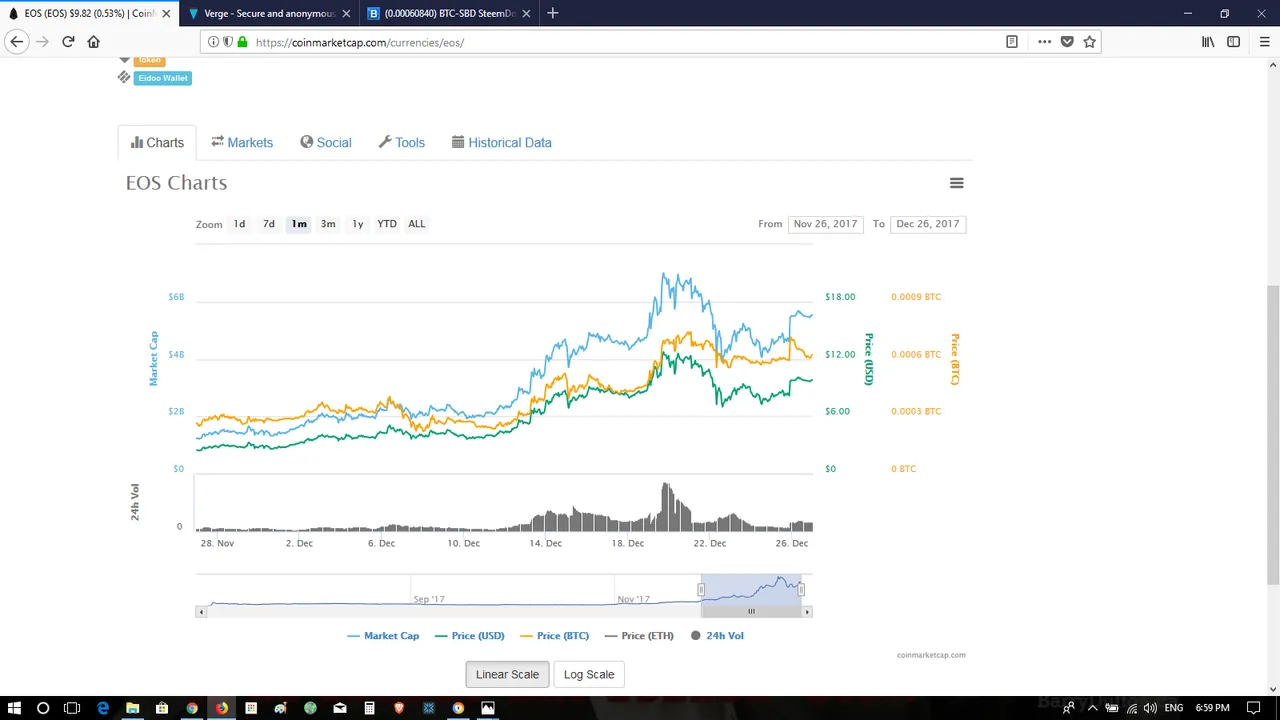Open the Windows Start menu

tap(14, 708)
